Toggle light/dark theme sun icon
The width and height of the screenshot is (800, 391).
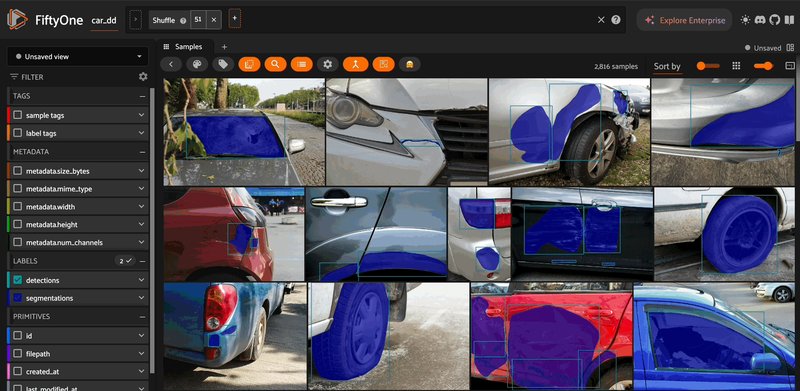[x=745, y=20]
